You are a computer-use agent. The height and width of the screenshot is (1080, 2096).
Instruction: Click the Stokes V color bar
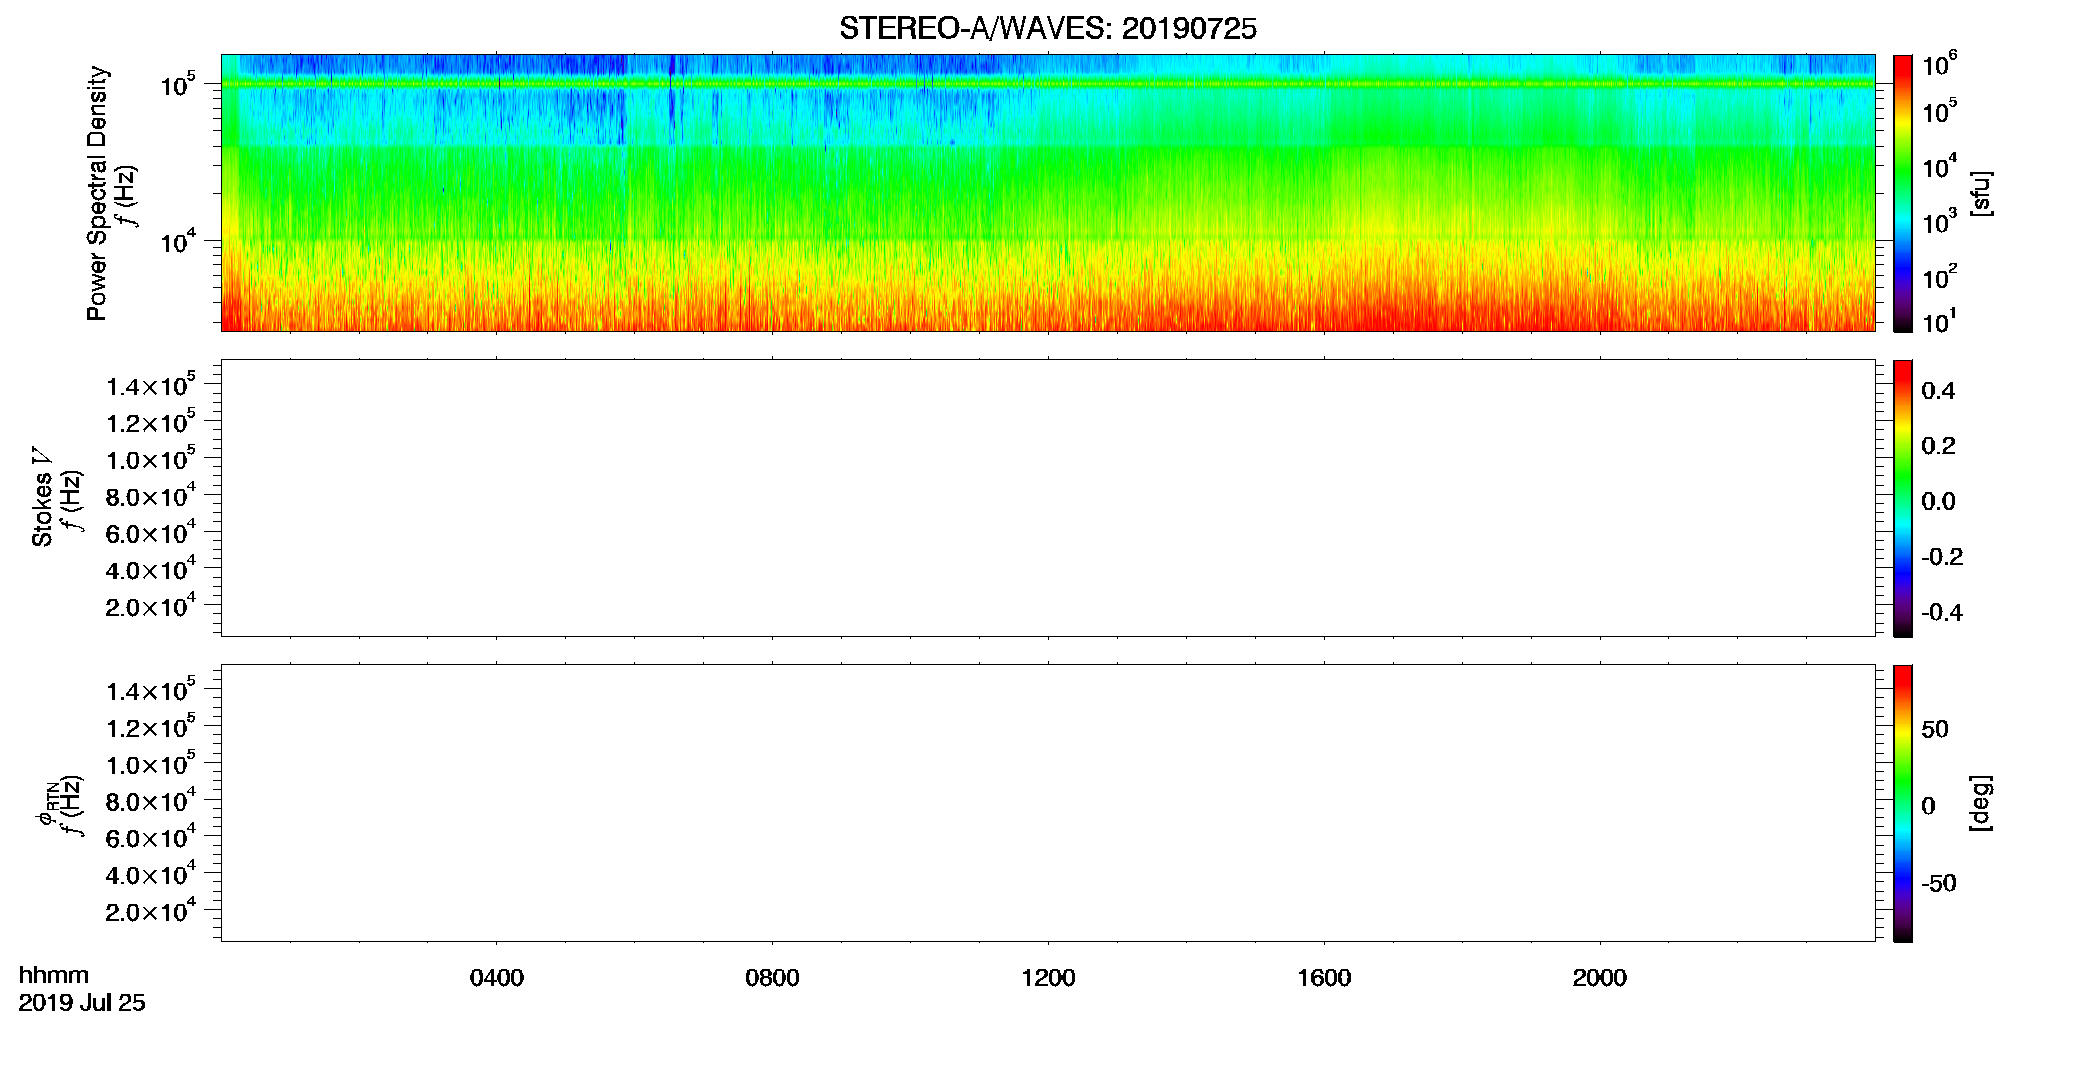(x=1902, y=498)
